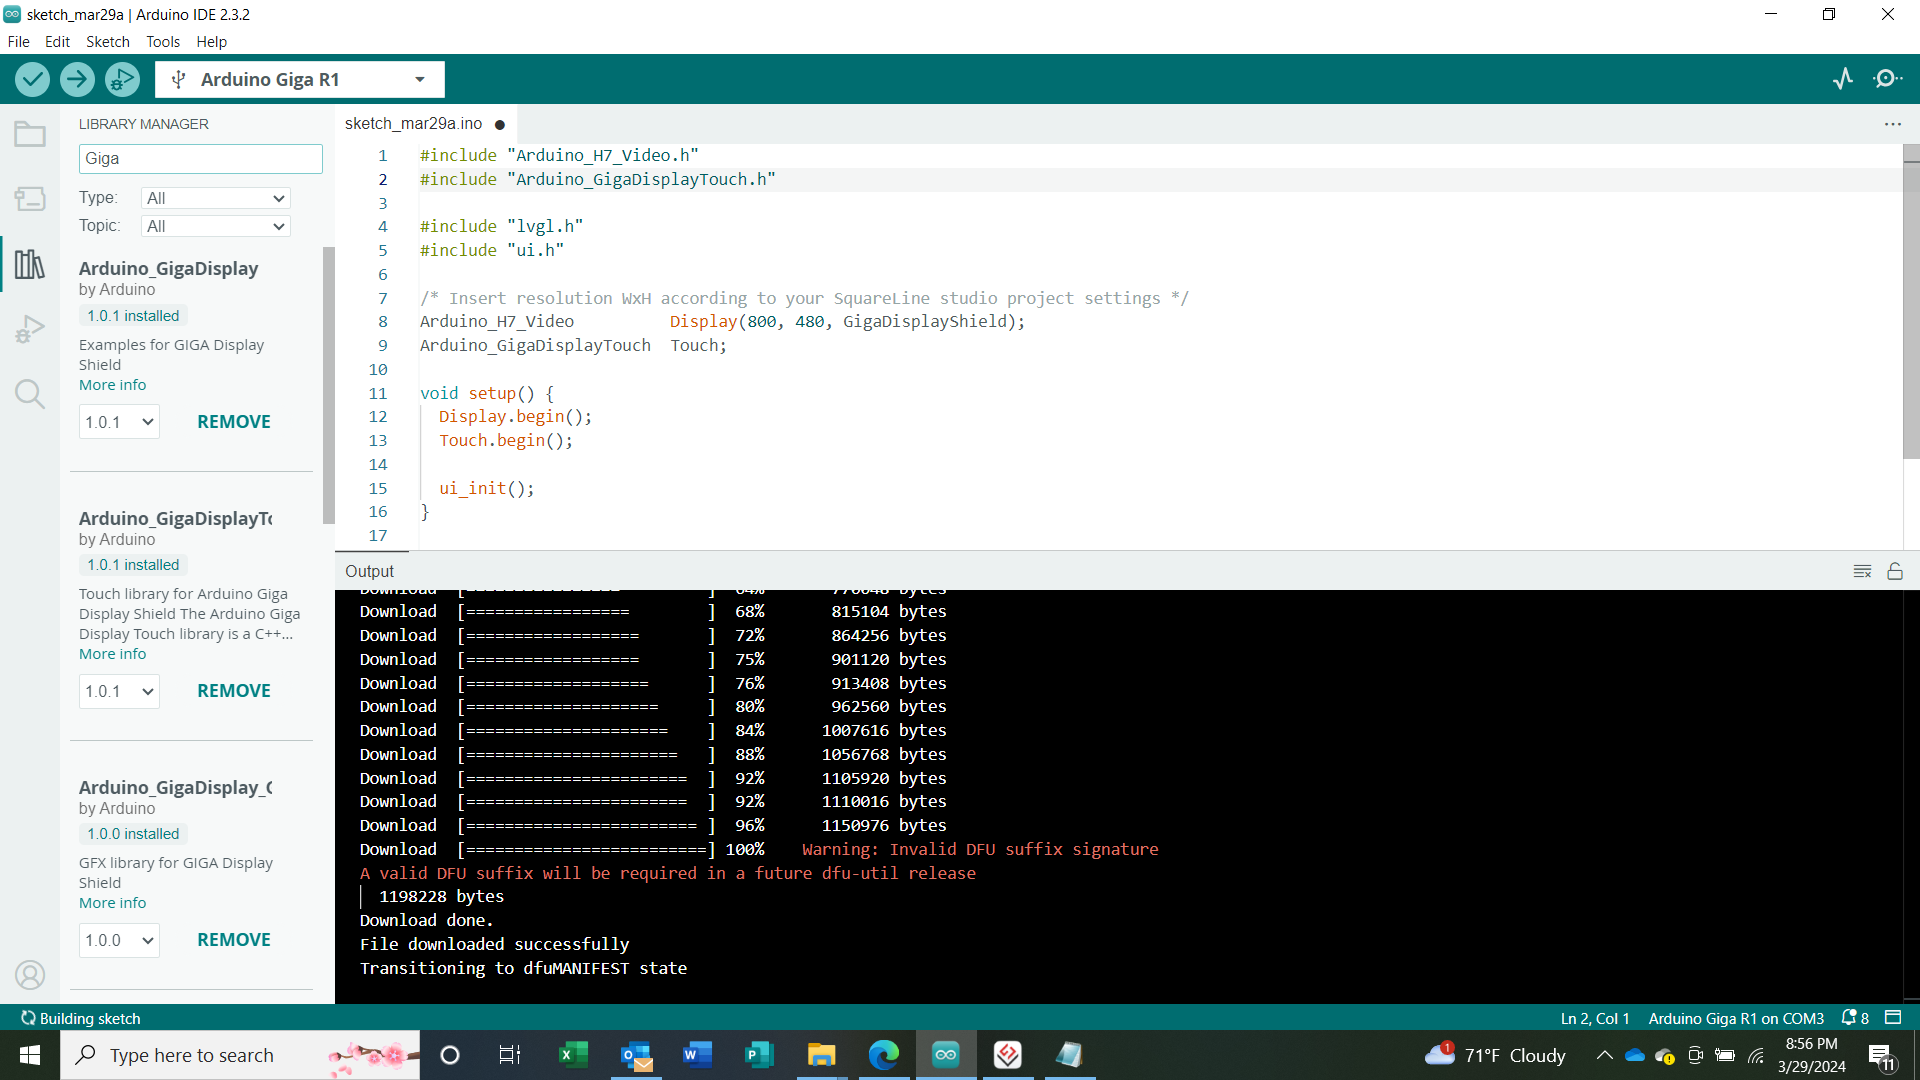This screenshot has height=1080, width=1920.
Task: Toggle the bottom panel from the status bar
Action: coord(1893,1018)
